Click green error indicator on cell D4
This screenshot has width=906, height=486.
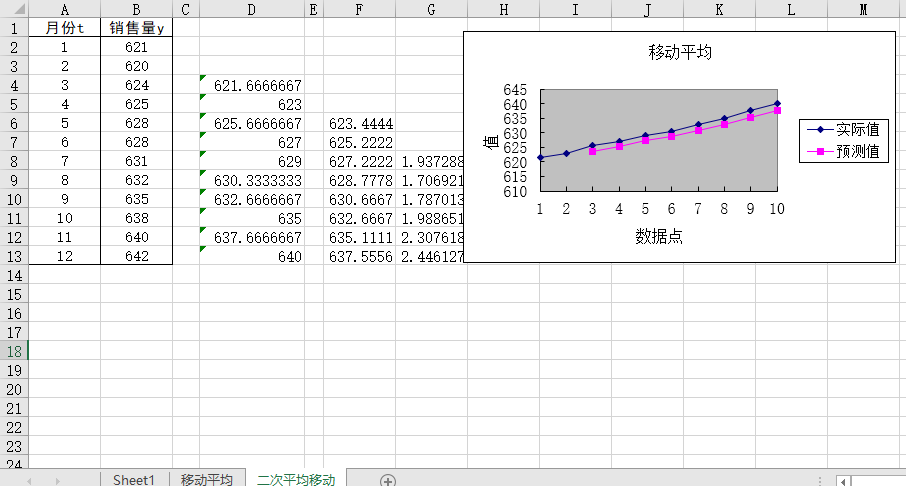click(x=203, y=78)
